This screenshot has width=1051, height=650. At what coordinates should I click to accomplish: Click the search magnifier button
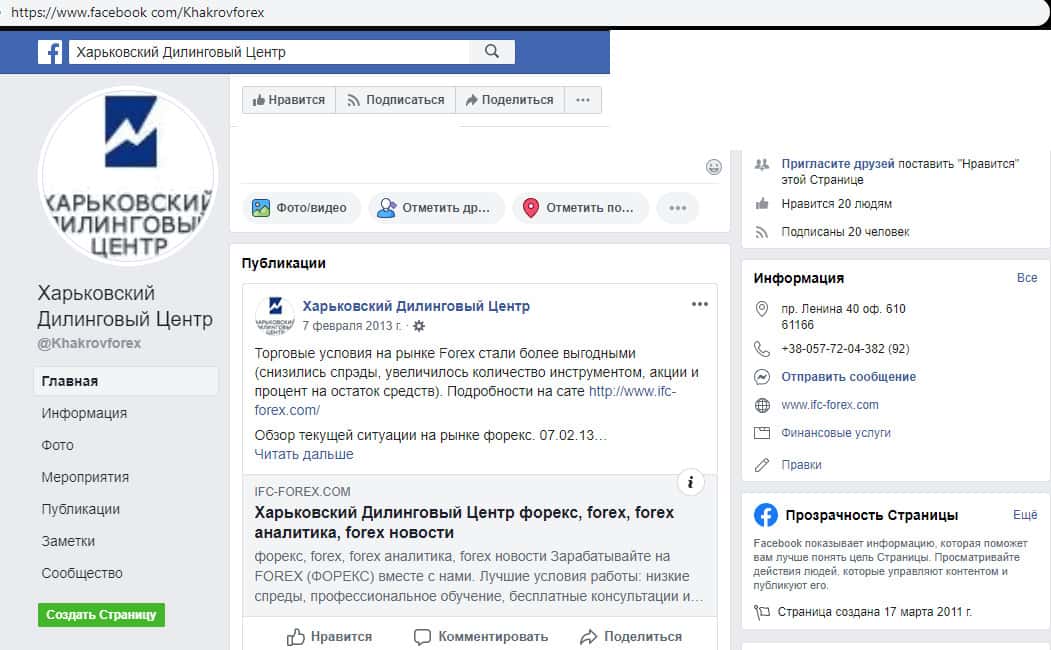click(492, 52)
